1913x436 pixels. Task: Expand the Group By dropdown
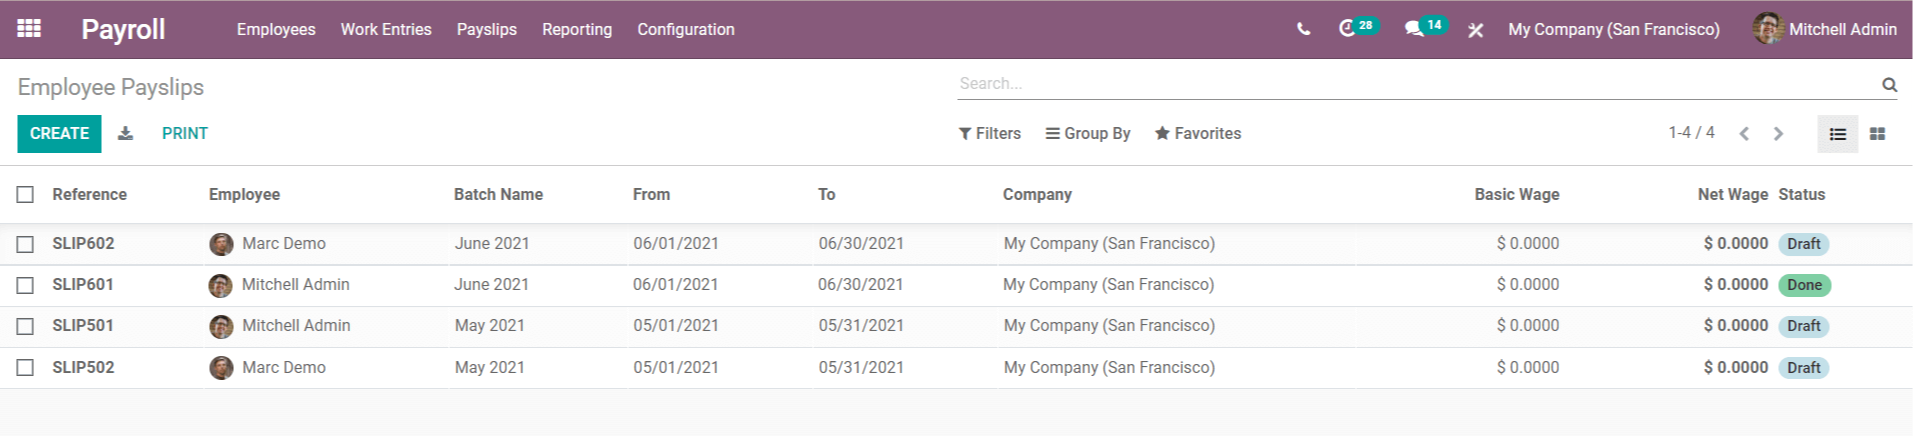click(x=1088, y=133)
